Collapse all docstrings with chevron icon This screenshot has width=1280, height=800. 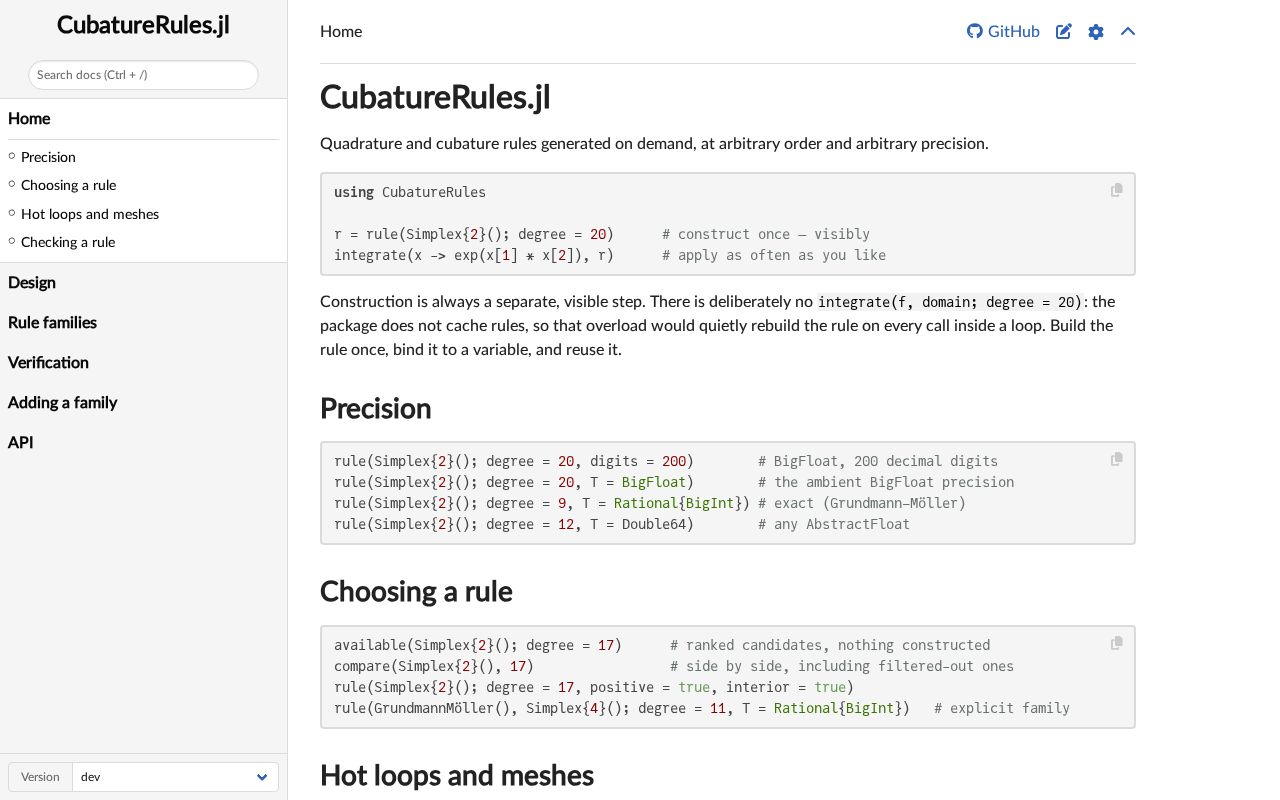pyautogui.click(x=1128, y=31)
